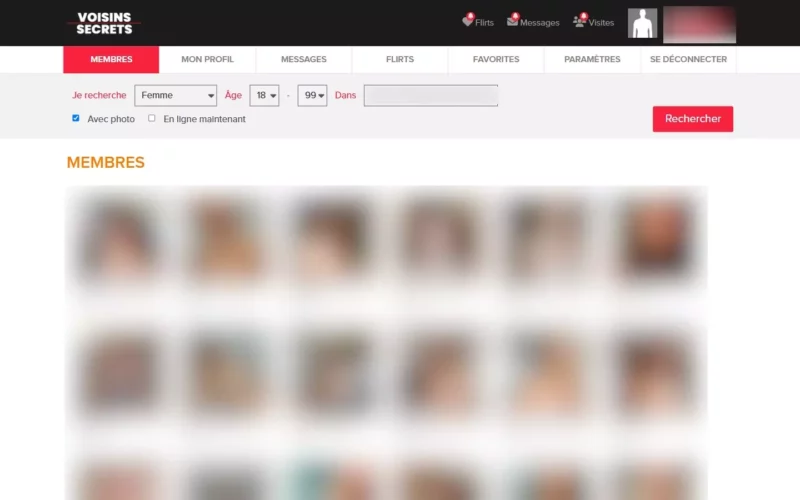Click the Dans location input field
Screen dimensions: 800x500
[431, 95]
